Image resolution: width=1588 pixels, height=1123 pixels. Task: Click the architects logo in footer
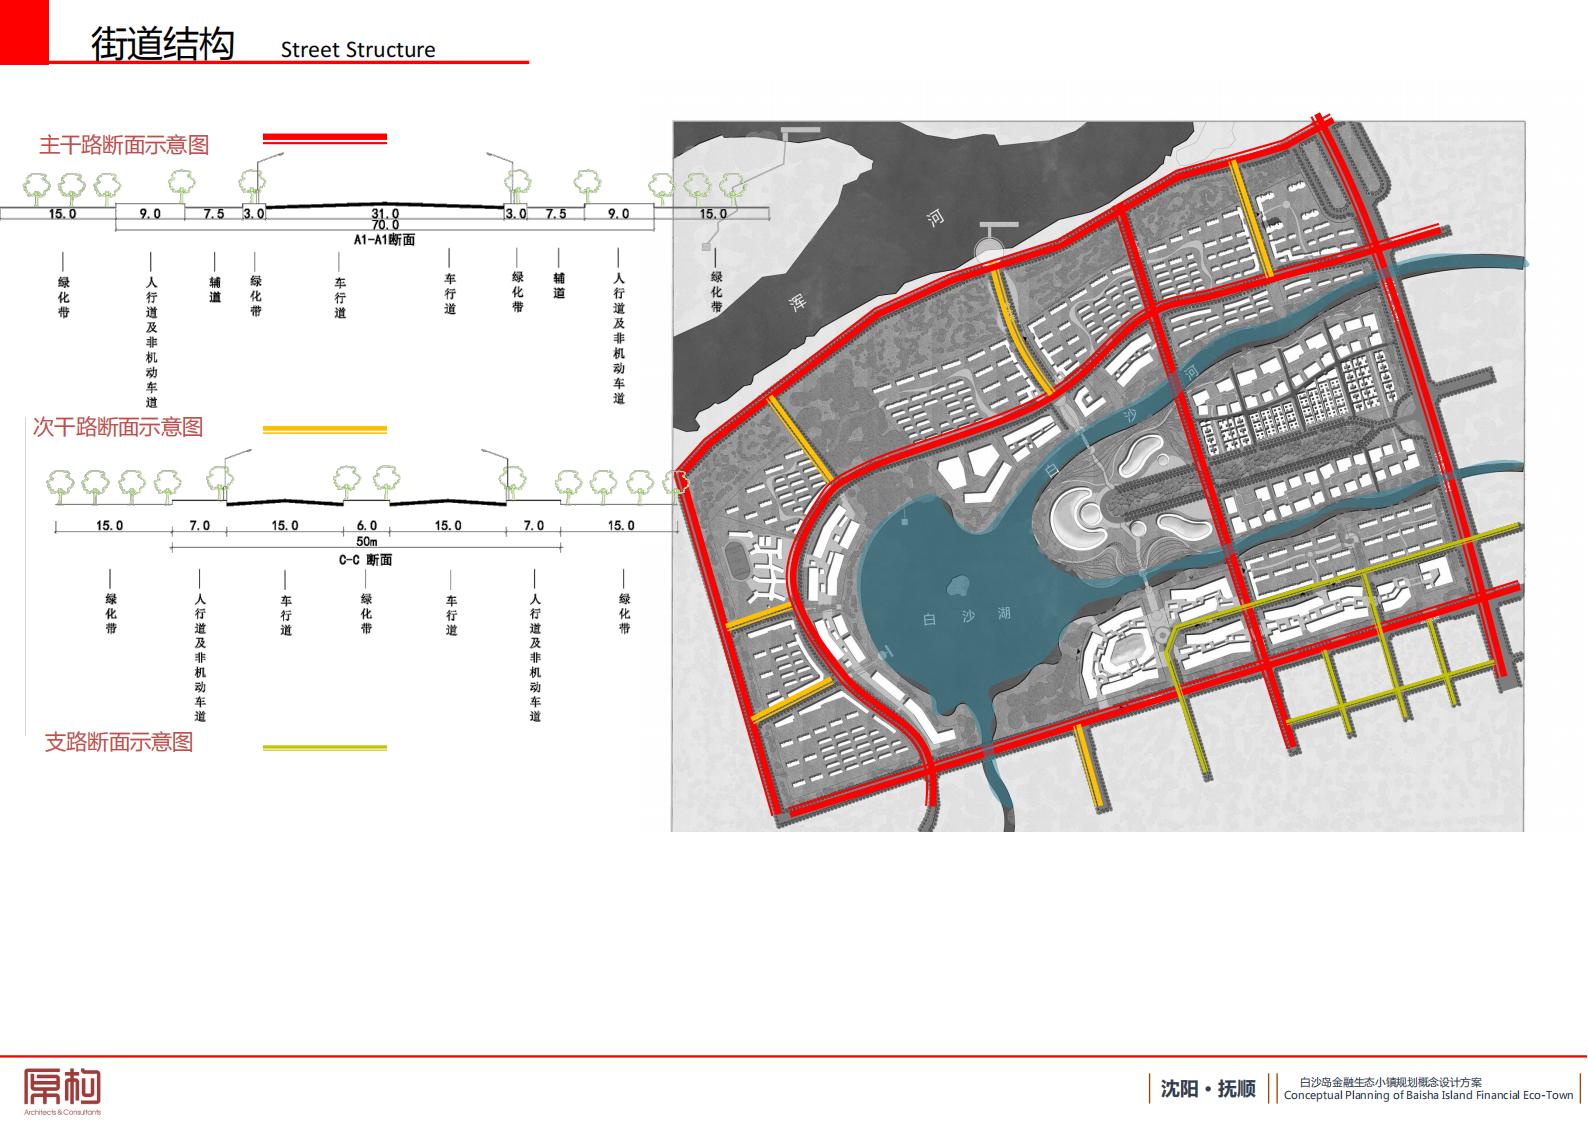tap(63, 1091)
